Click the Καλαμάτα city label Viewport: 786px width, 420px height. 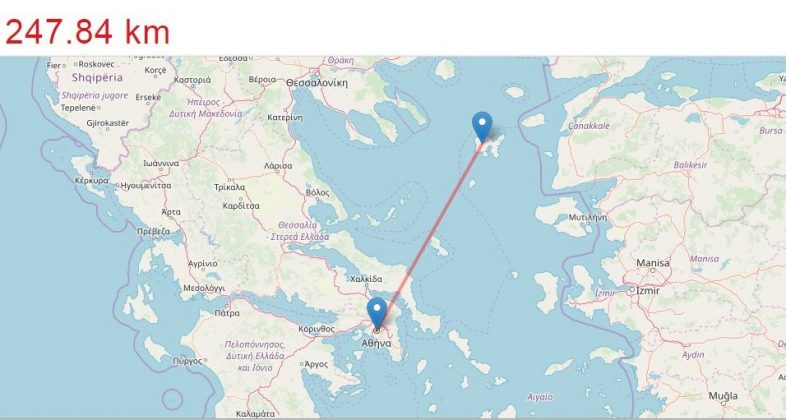tap(255, 414)
